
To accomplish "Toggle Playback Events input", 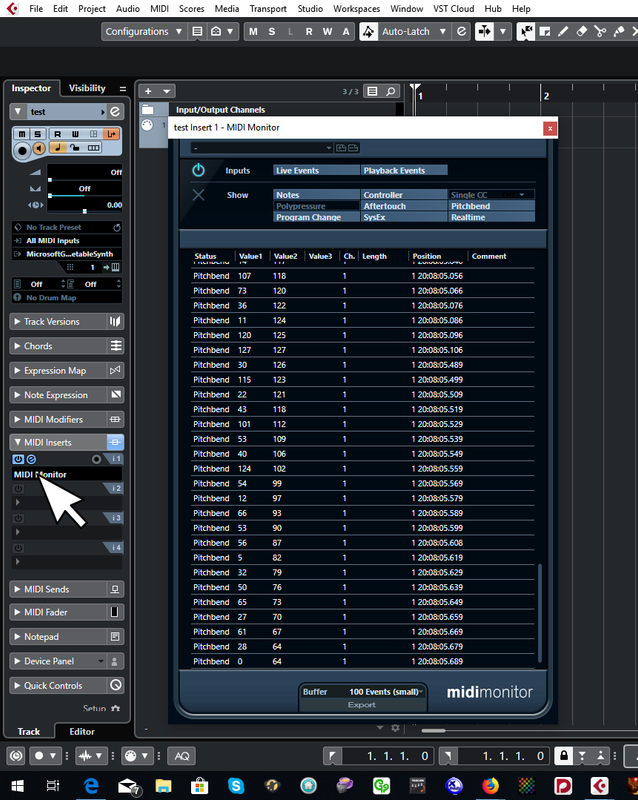I will [404, 170].
